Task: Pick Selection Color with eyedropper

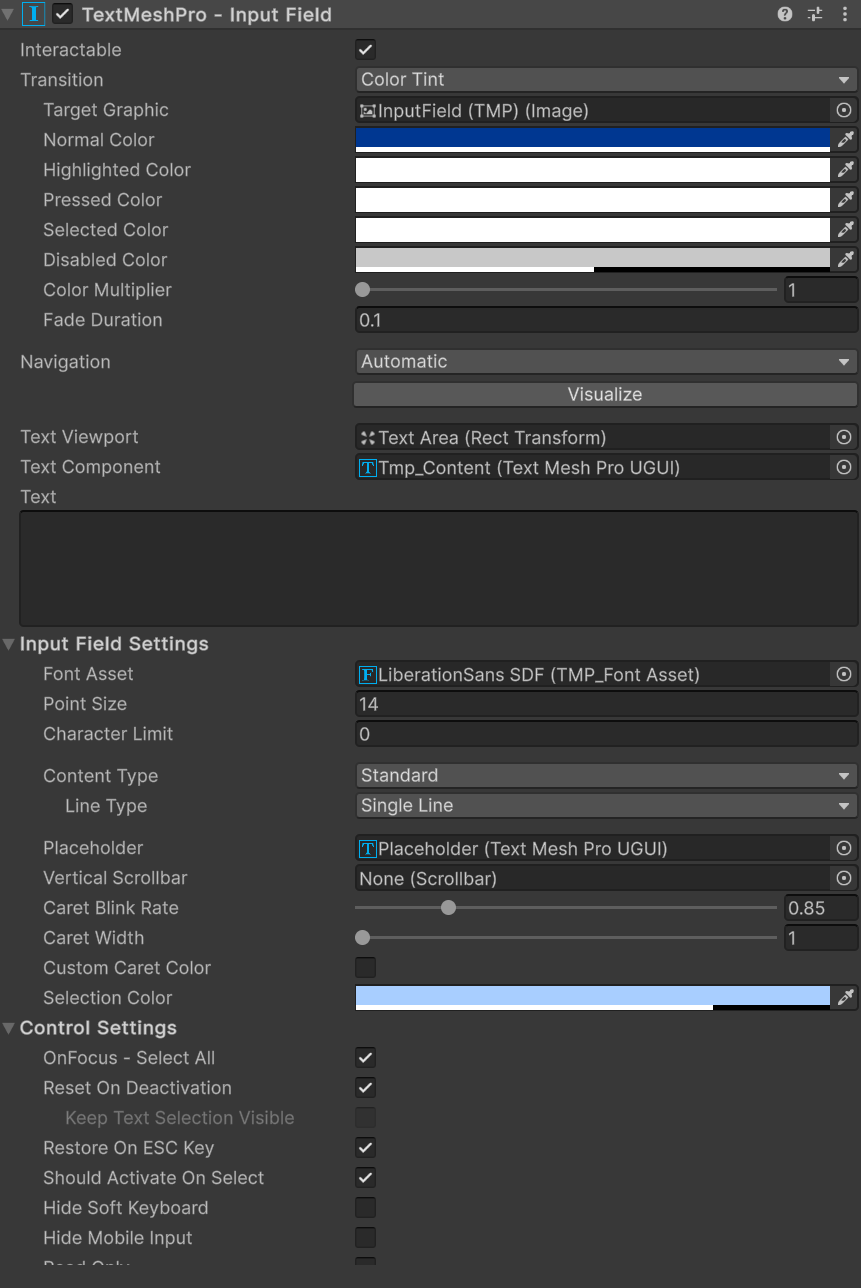Action: point(845,998)
